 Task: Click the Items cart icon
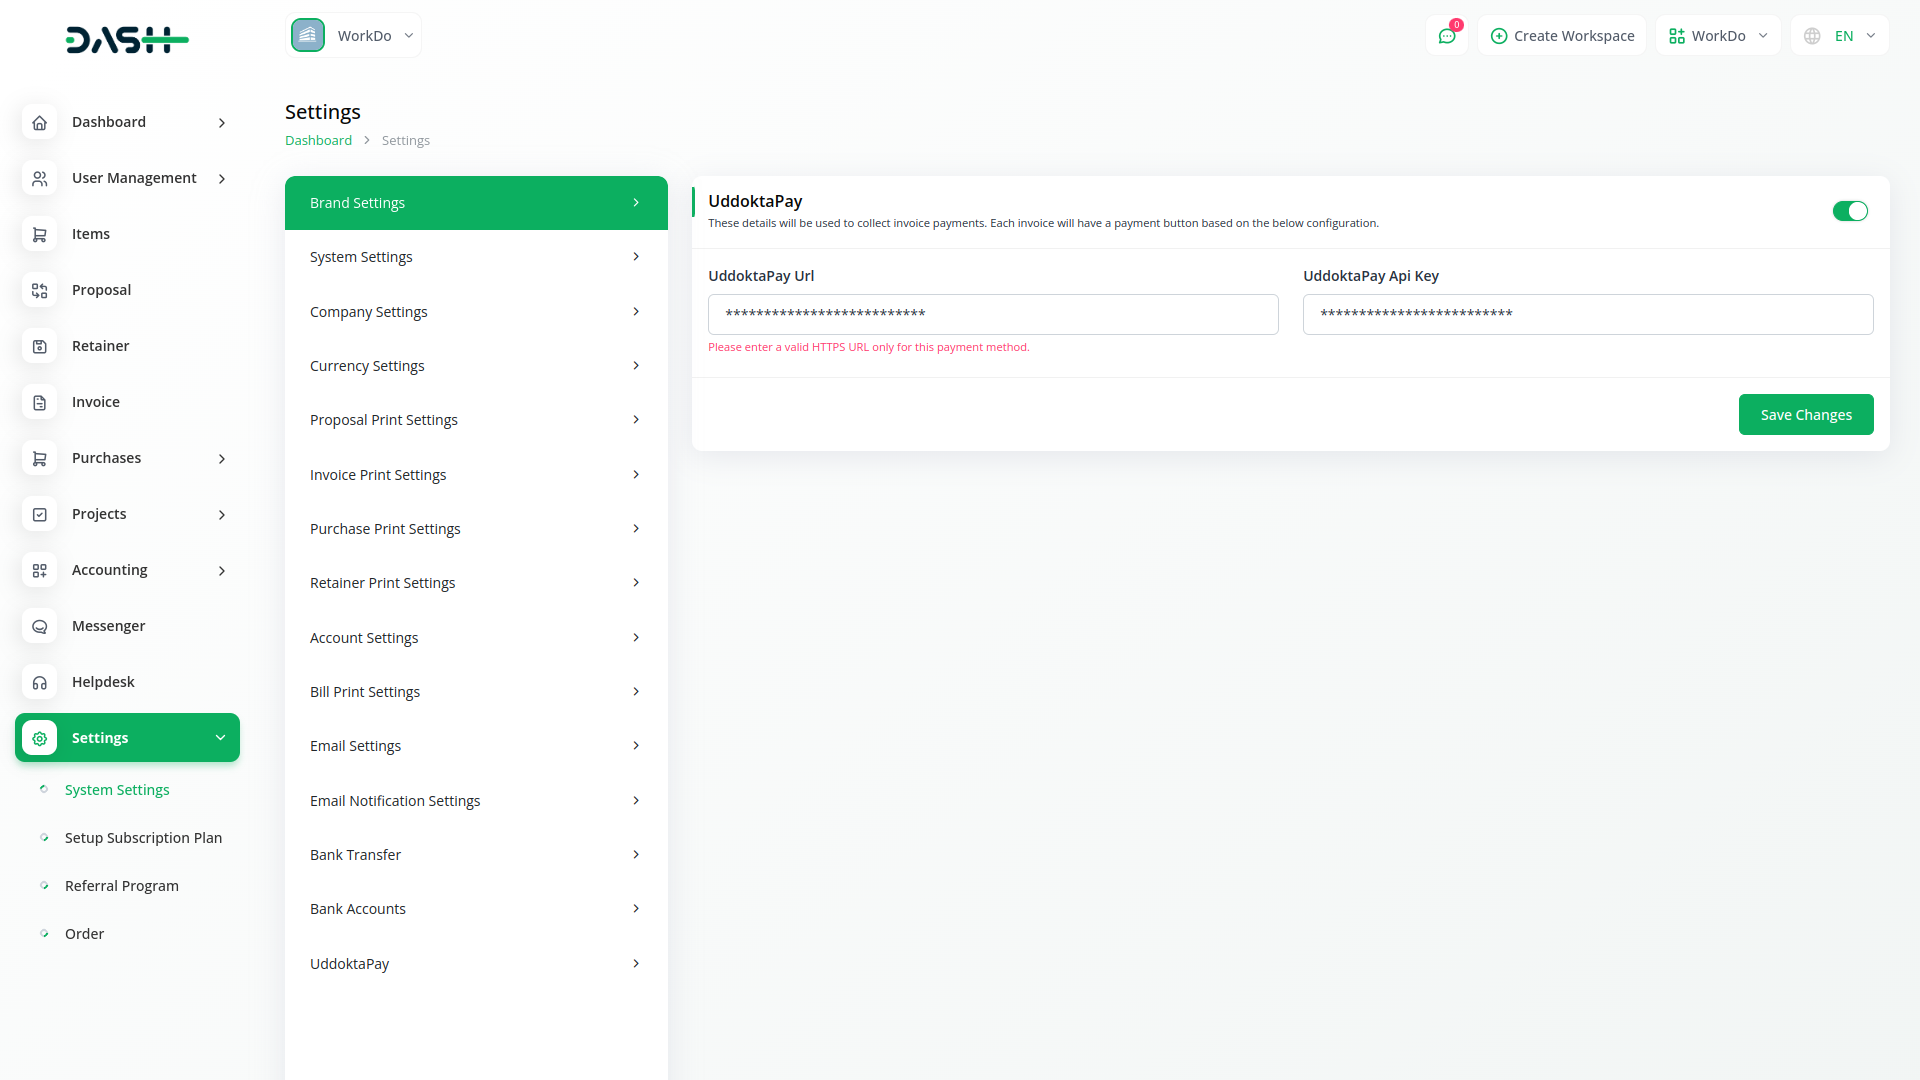pyautogui.click(x=39, y=234)
